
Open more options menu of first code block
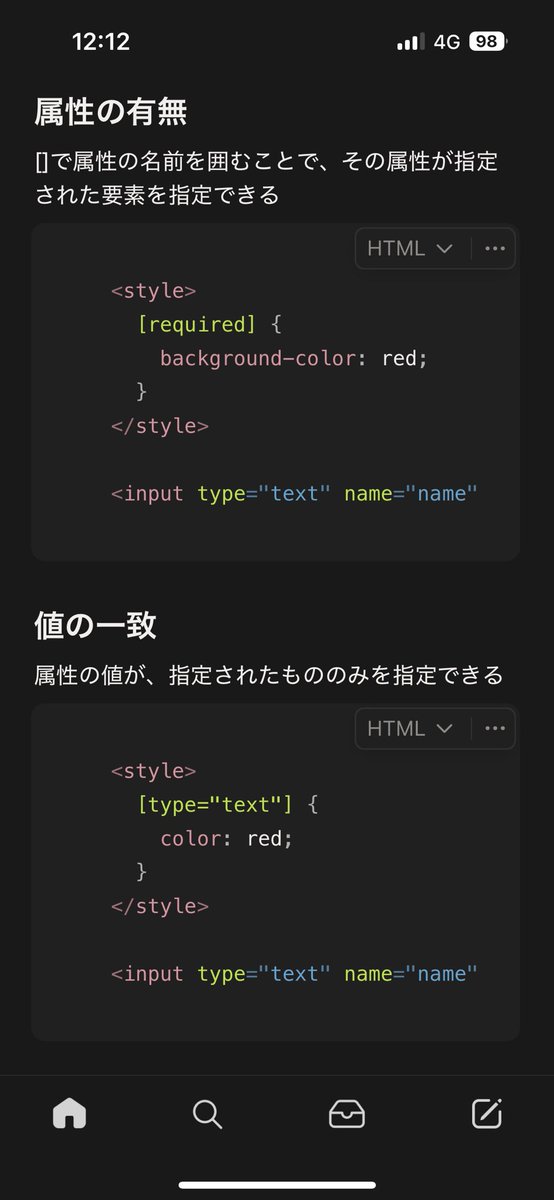point(495,248)
